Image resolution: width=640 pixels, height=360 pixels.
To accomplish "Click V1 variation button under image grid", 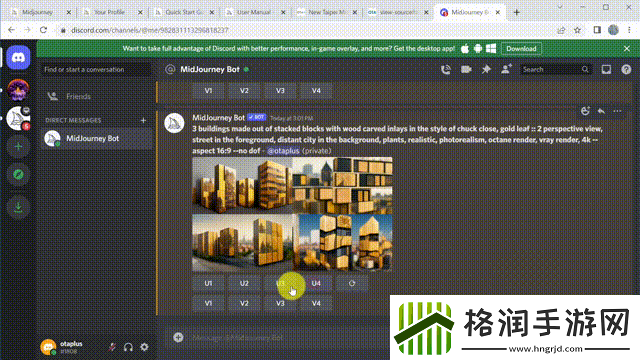I will [x=208, y=303].
